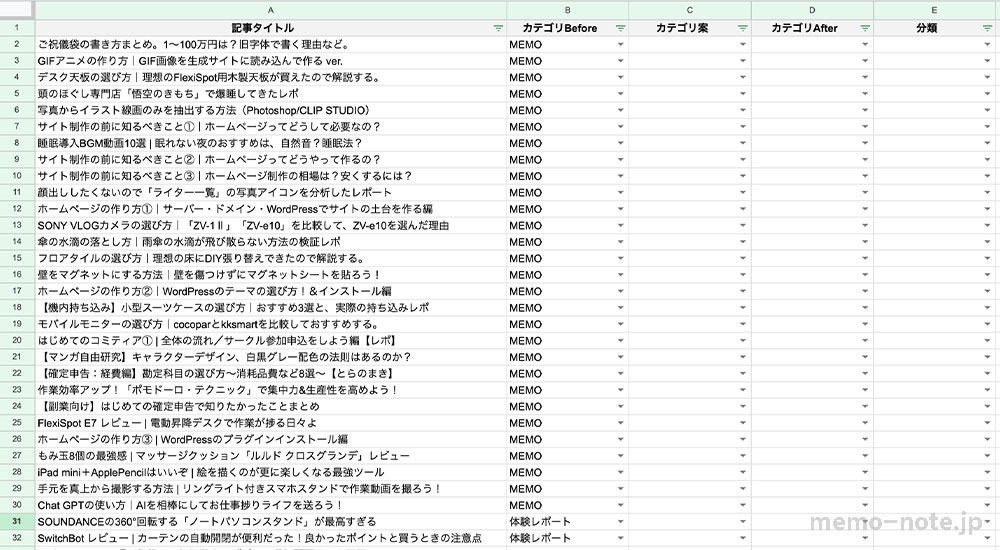
Task: Click the select-all corner box
Action: tap(17, 10)
